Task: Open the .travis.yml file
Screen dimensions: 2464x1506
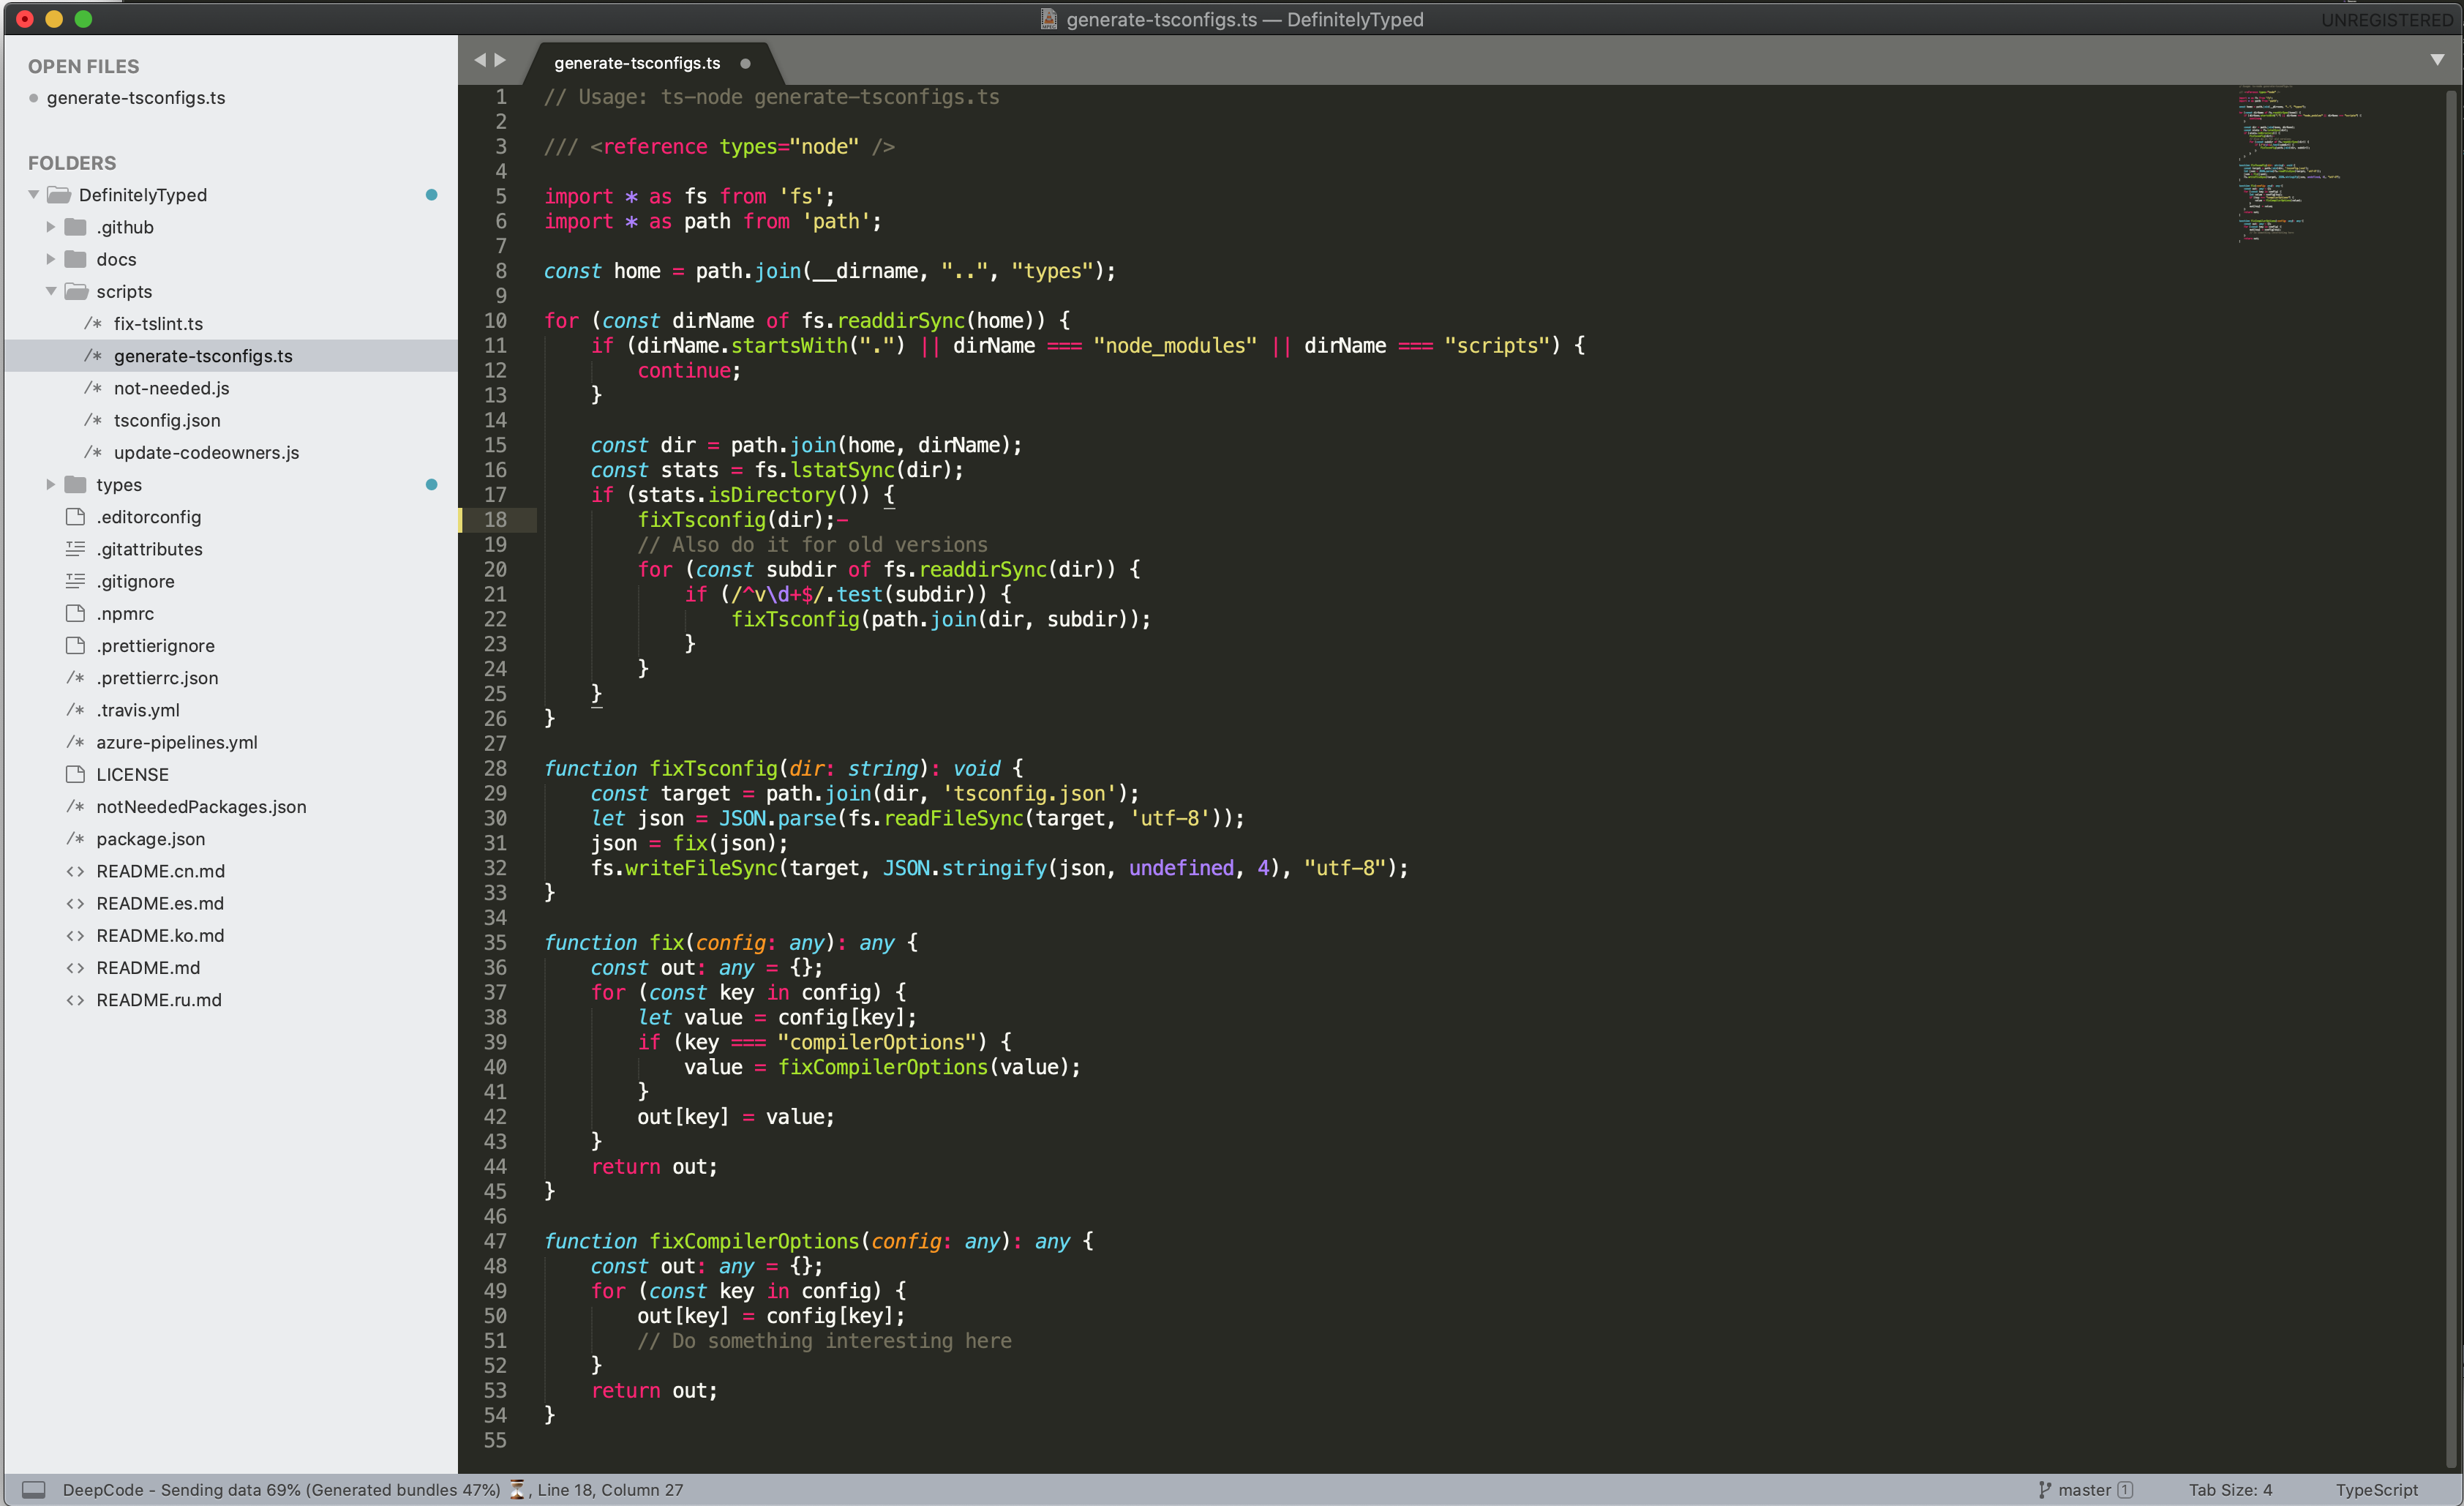Action: coord(138,710)
